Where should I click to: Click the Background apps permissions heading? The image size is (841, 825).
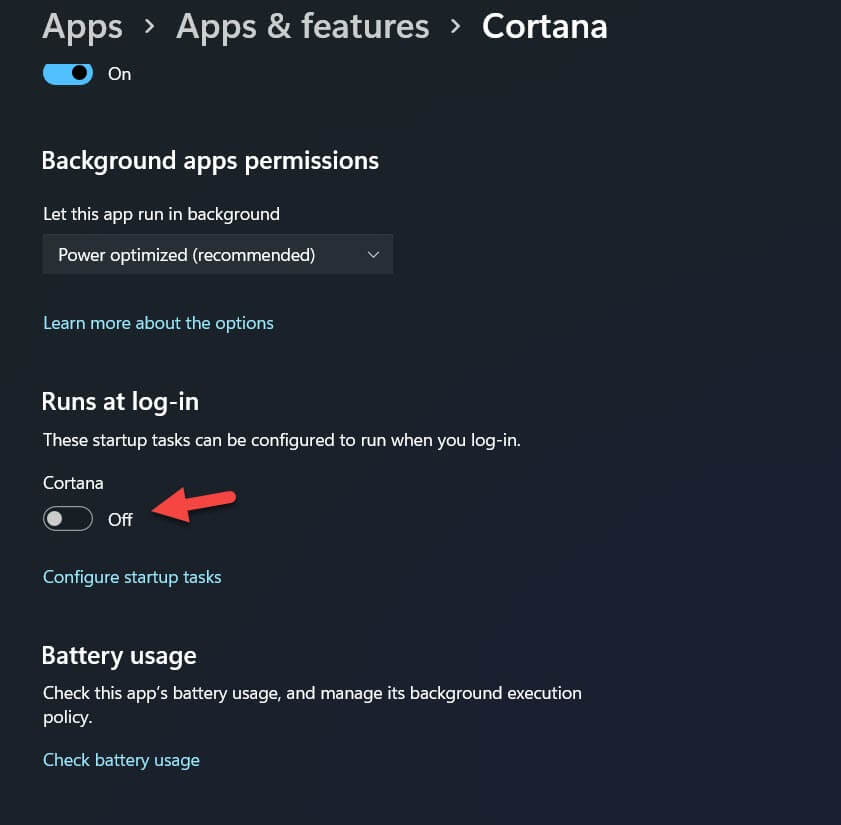pos(210,160)
